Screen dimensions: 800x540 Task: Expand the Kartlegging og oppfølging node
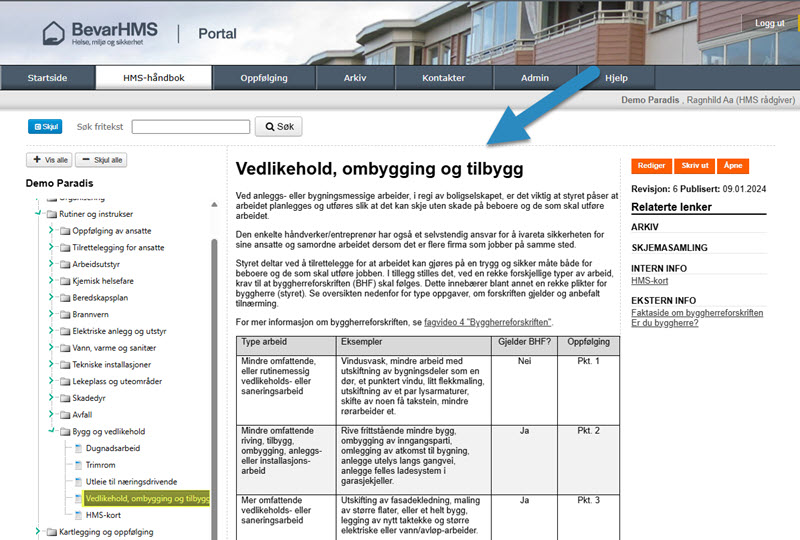38,531
